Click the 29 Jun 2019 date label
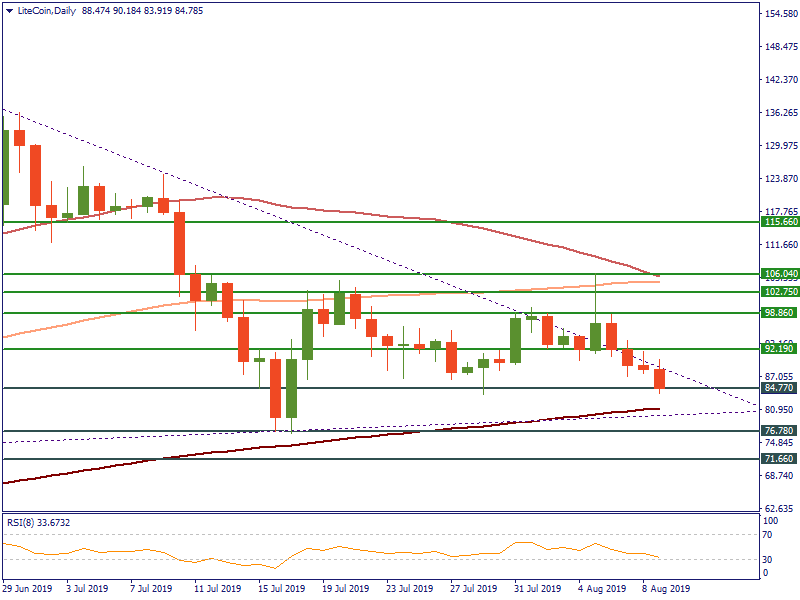The width and height of the screenshot is (800, 600). pos(27,589)
